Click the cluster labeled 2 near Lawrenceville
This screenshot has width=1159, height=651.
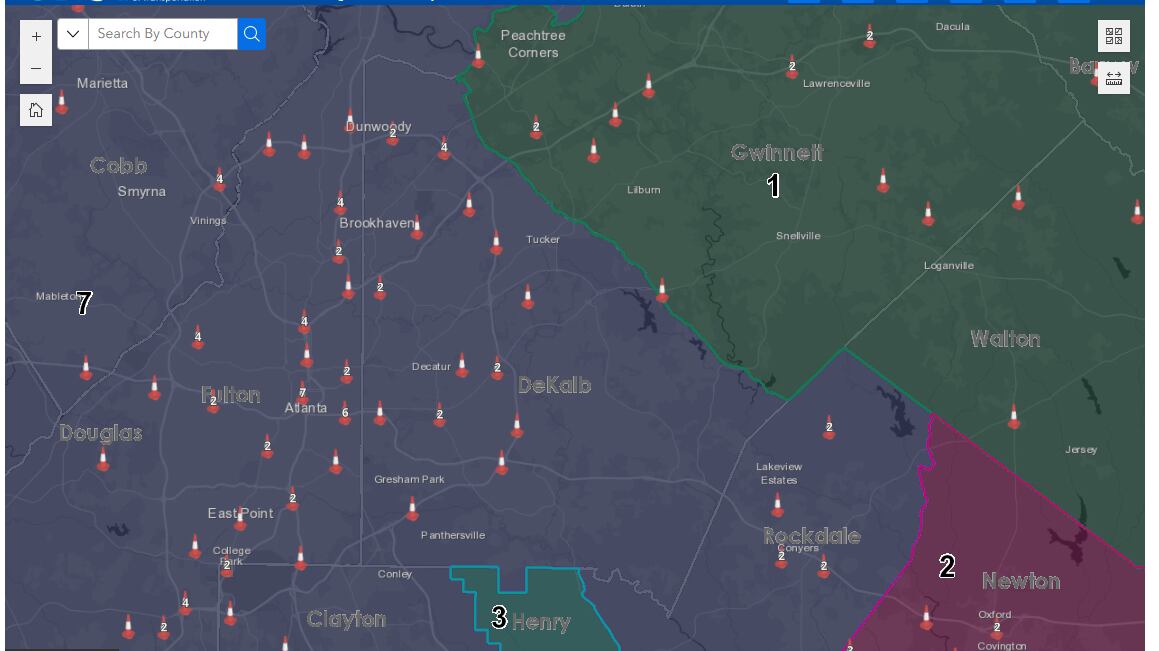792,69
